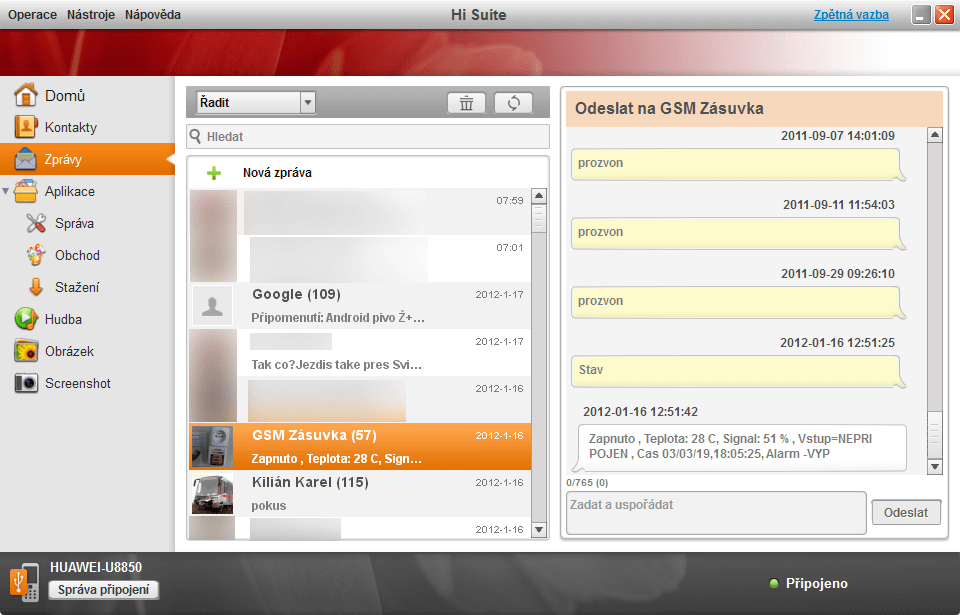
Task: Open the Obrázek sunflower icon
Action: tap(26, 351)
